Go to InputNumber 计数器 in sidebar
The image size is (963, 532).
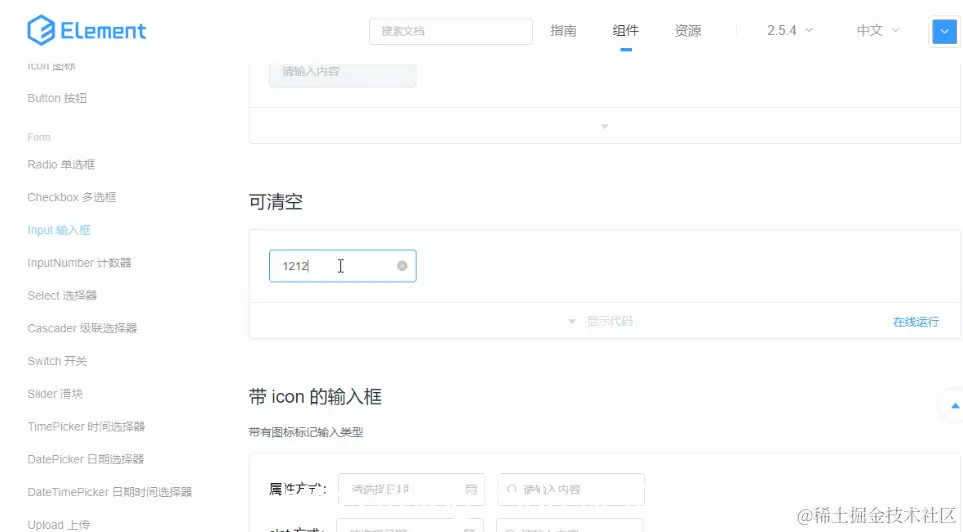[79, 263]
